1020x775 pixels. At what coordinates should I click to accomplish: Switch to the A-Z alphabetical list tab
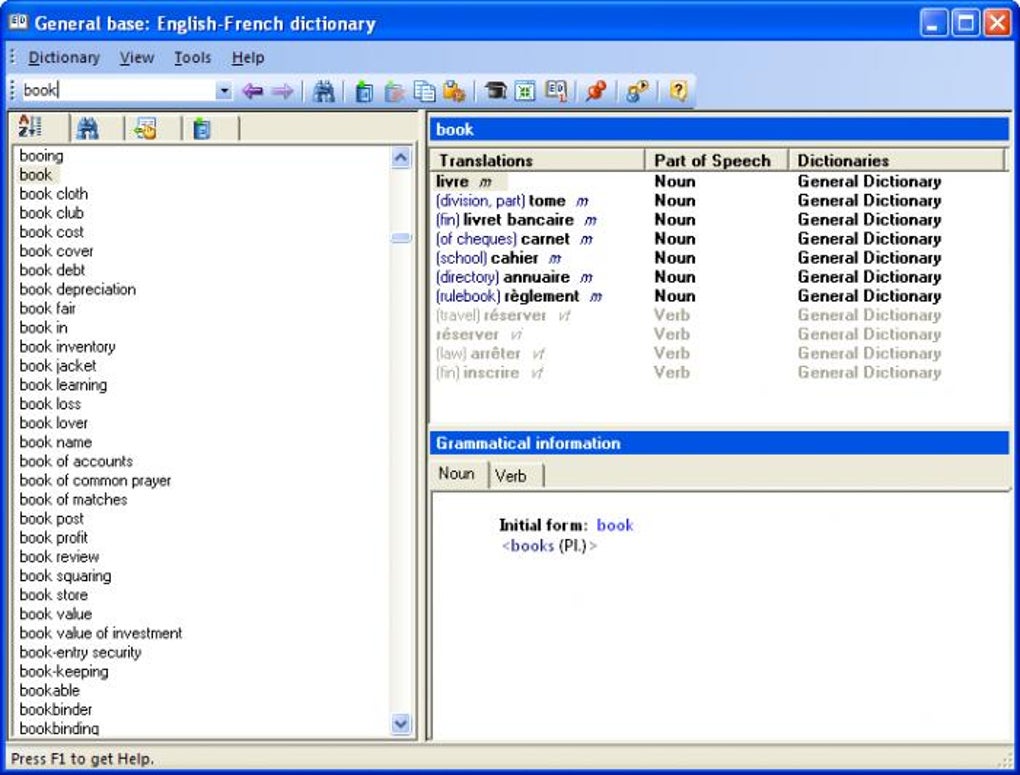coord(31,128)
